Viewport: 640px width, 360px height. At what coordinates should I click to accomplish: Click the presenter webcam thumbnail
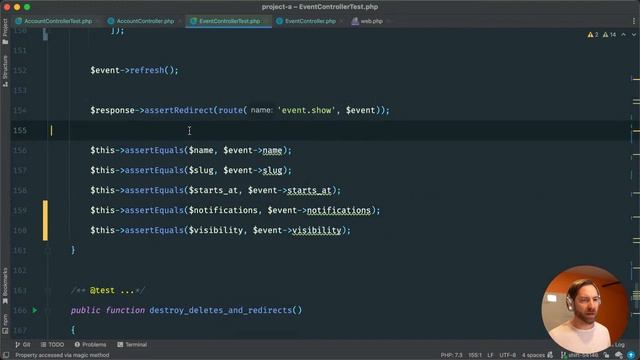pos(584,309)
